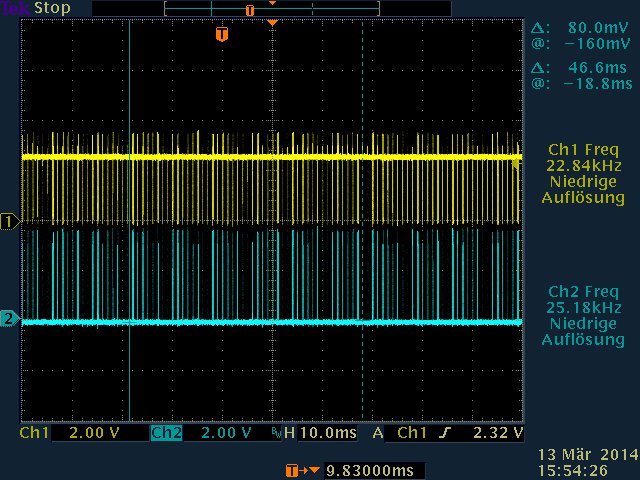
Task: Click the bandwidth limit Bw indicator
Action: (x=277, y=433)
